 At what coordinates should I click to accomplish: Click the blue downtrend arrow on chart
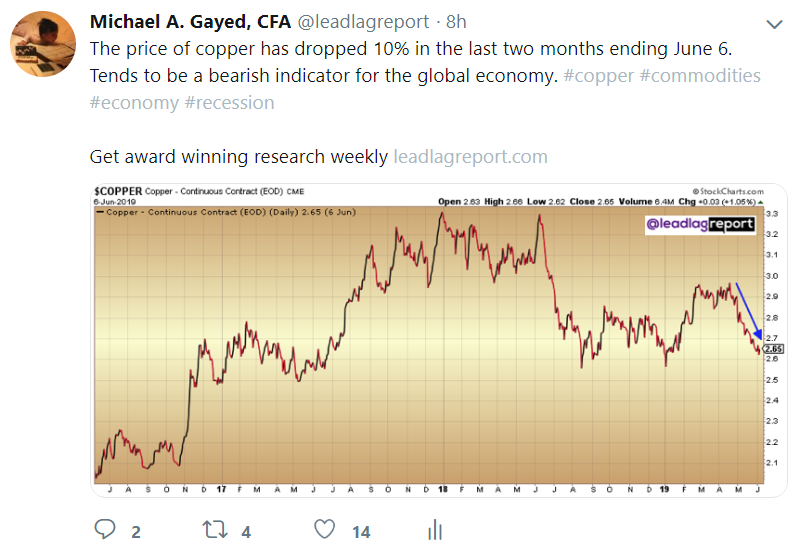tap(748, 312)
